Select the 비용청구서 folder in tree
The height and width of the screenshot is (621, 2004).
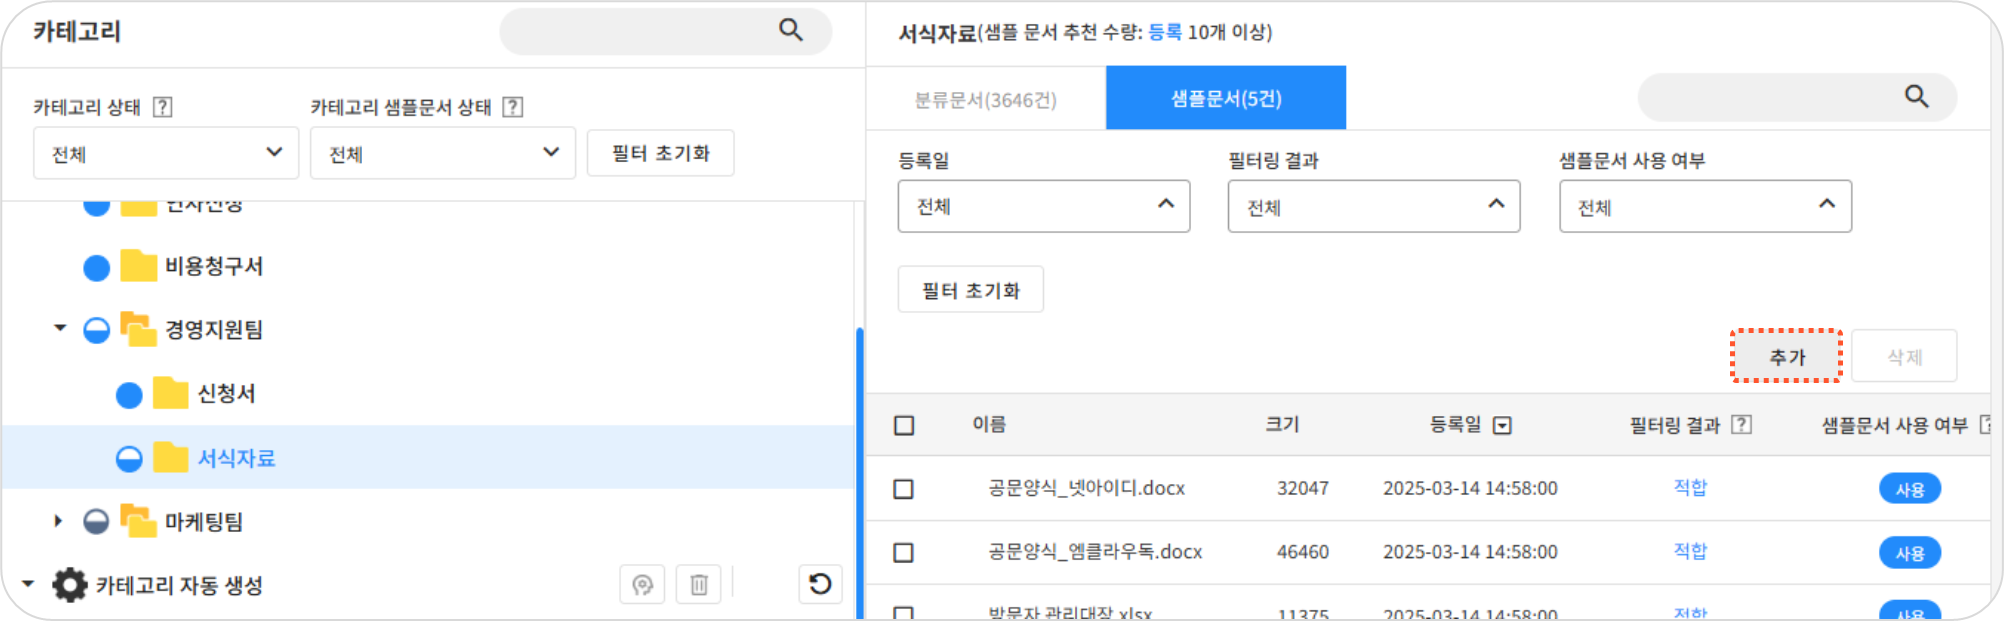point(213,267)
